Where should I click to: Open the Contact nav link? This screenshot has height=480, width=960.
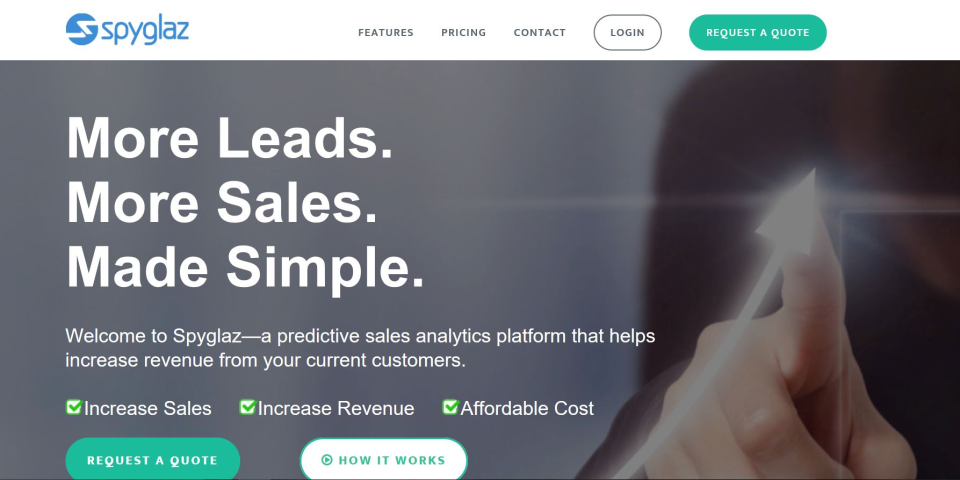coord(539,32)
